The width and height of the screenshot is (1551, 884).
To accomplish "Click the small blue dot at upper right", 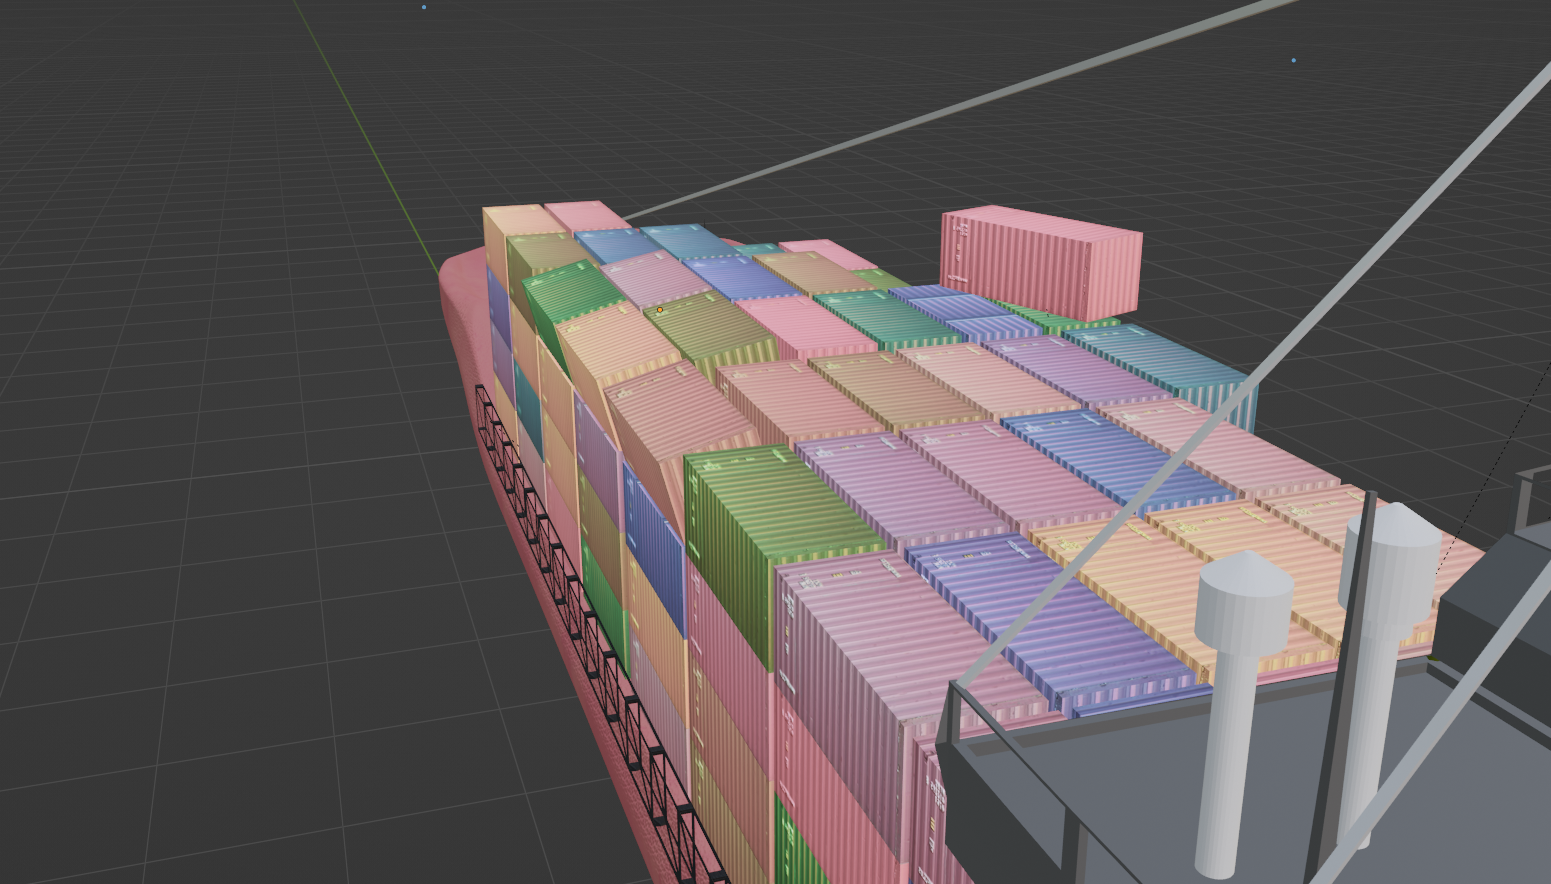I will point(1293,60).
